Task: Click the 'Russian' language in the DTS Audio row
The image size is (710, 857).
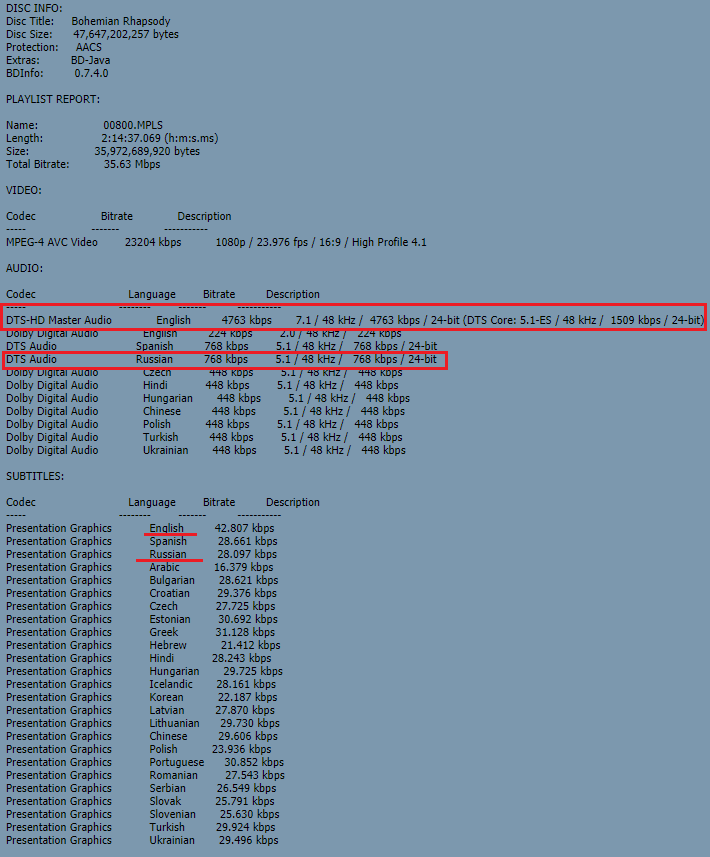Action: click(x=154, y=360)
